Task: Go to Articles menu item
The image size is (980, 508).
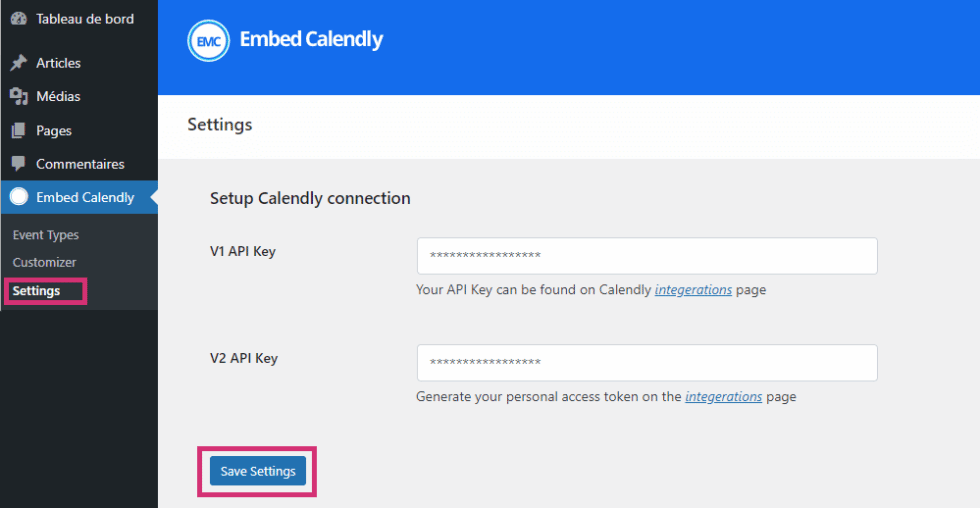Action: point(58,63)
